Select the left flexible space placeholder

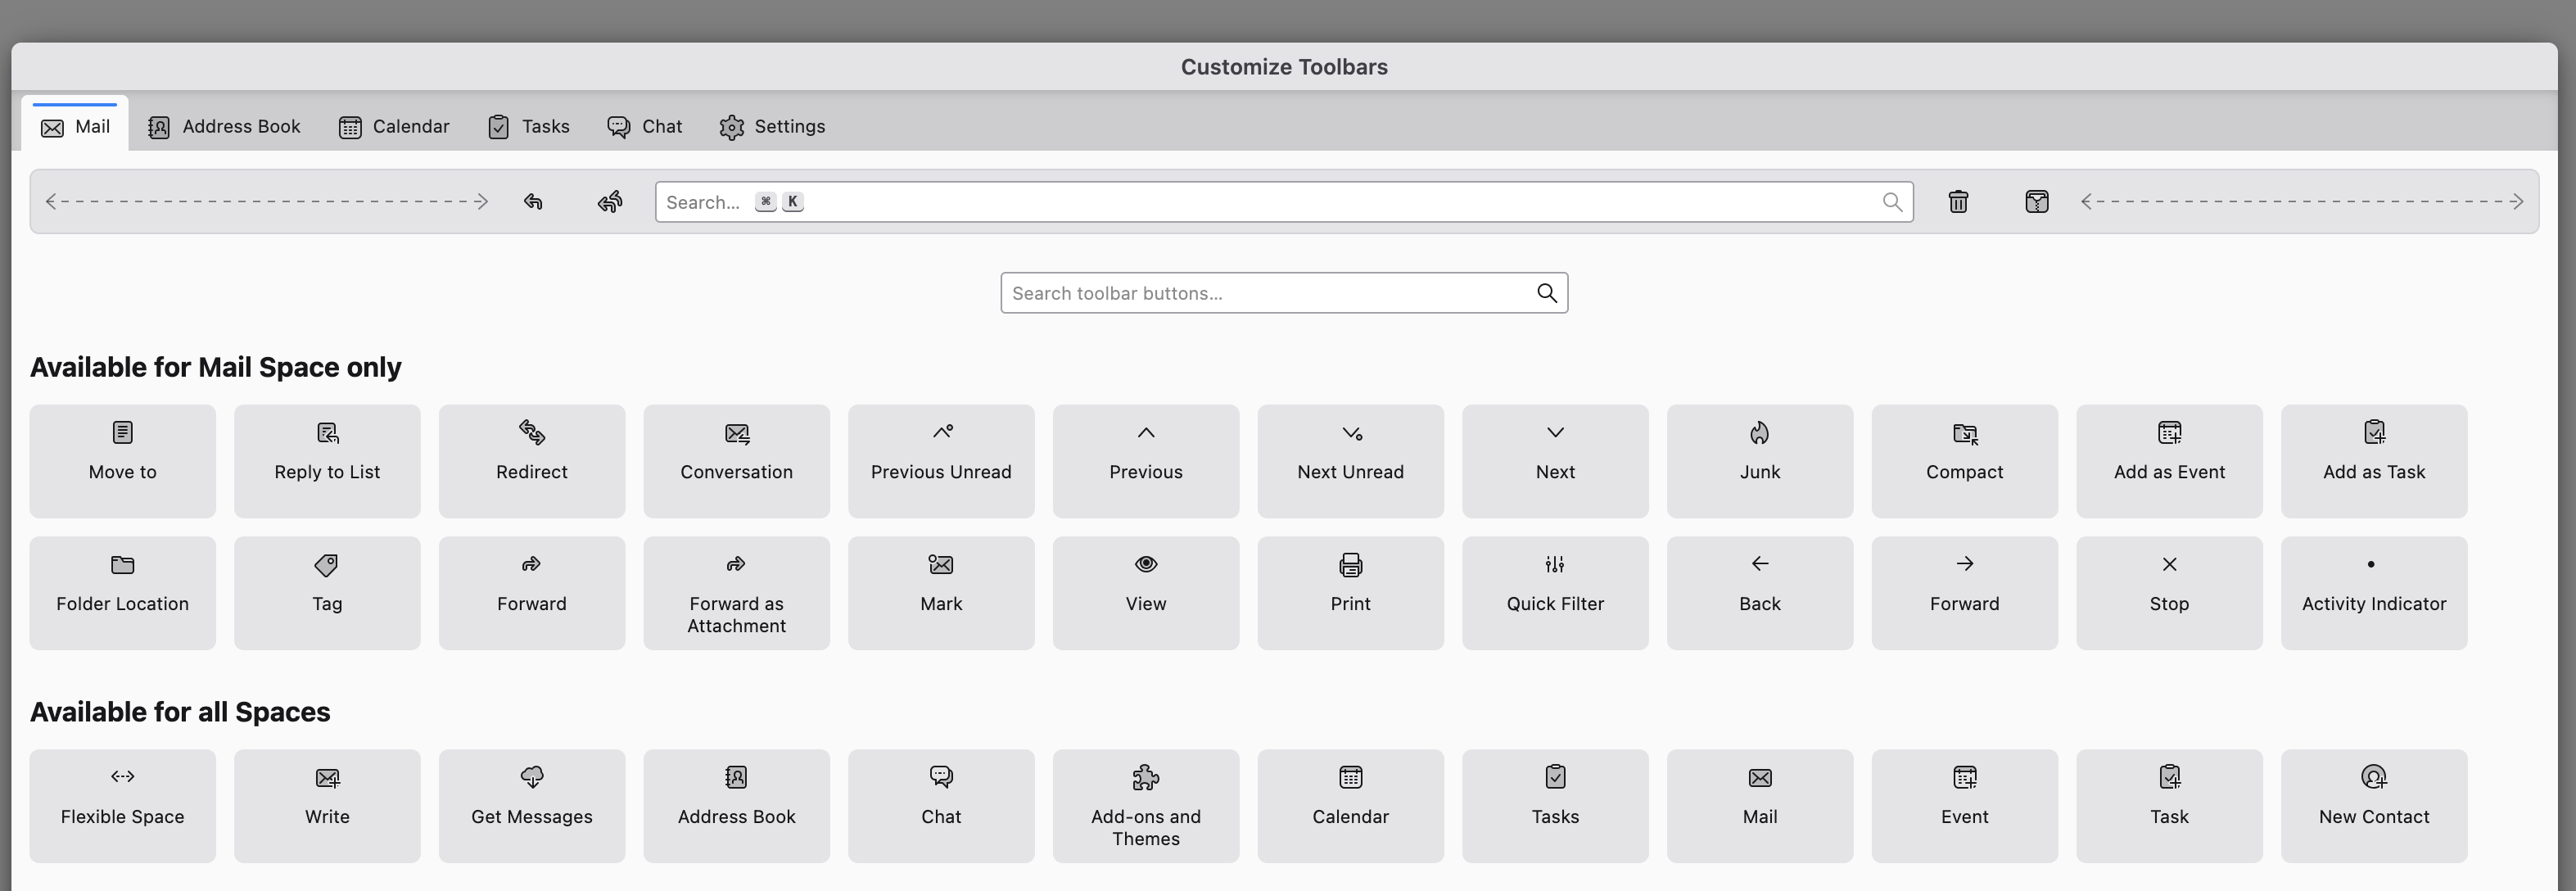[266, 202]
